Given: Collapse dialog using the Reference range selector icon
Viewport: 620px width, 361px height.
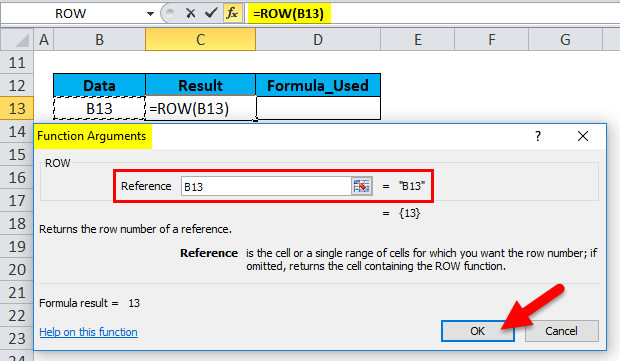Looking at the screenshot, I should [361, 186].
